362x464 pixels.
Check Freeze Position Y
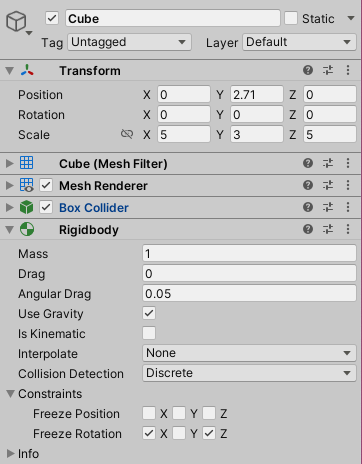[179, 413]
